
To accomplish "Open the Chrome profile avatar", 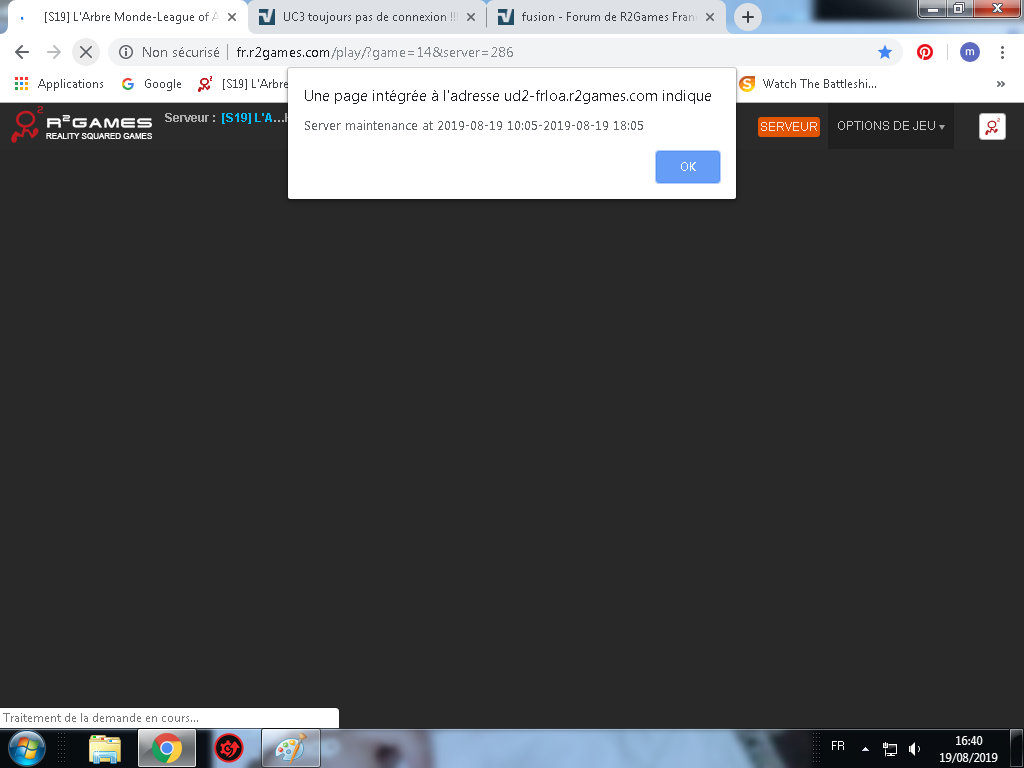I will (969, 52).
